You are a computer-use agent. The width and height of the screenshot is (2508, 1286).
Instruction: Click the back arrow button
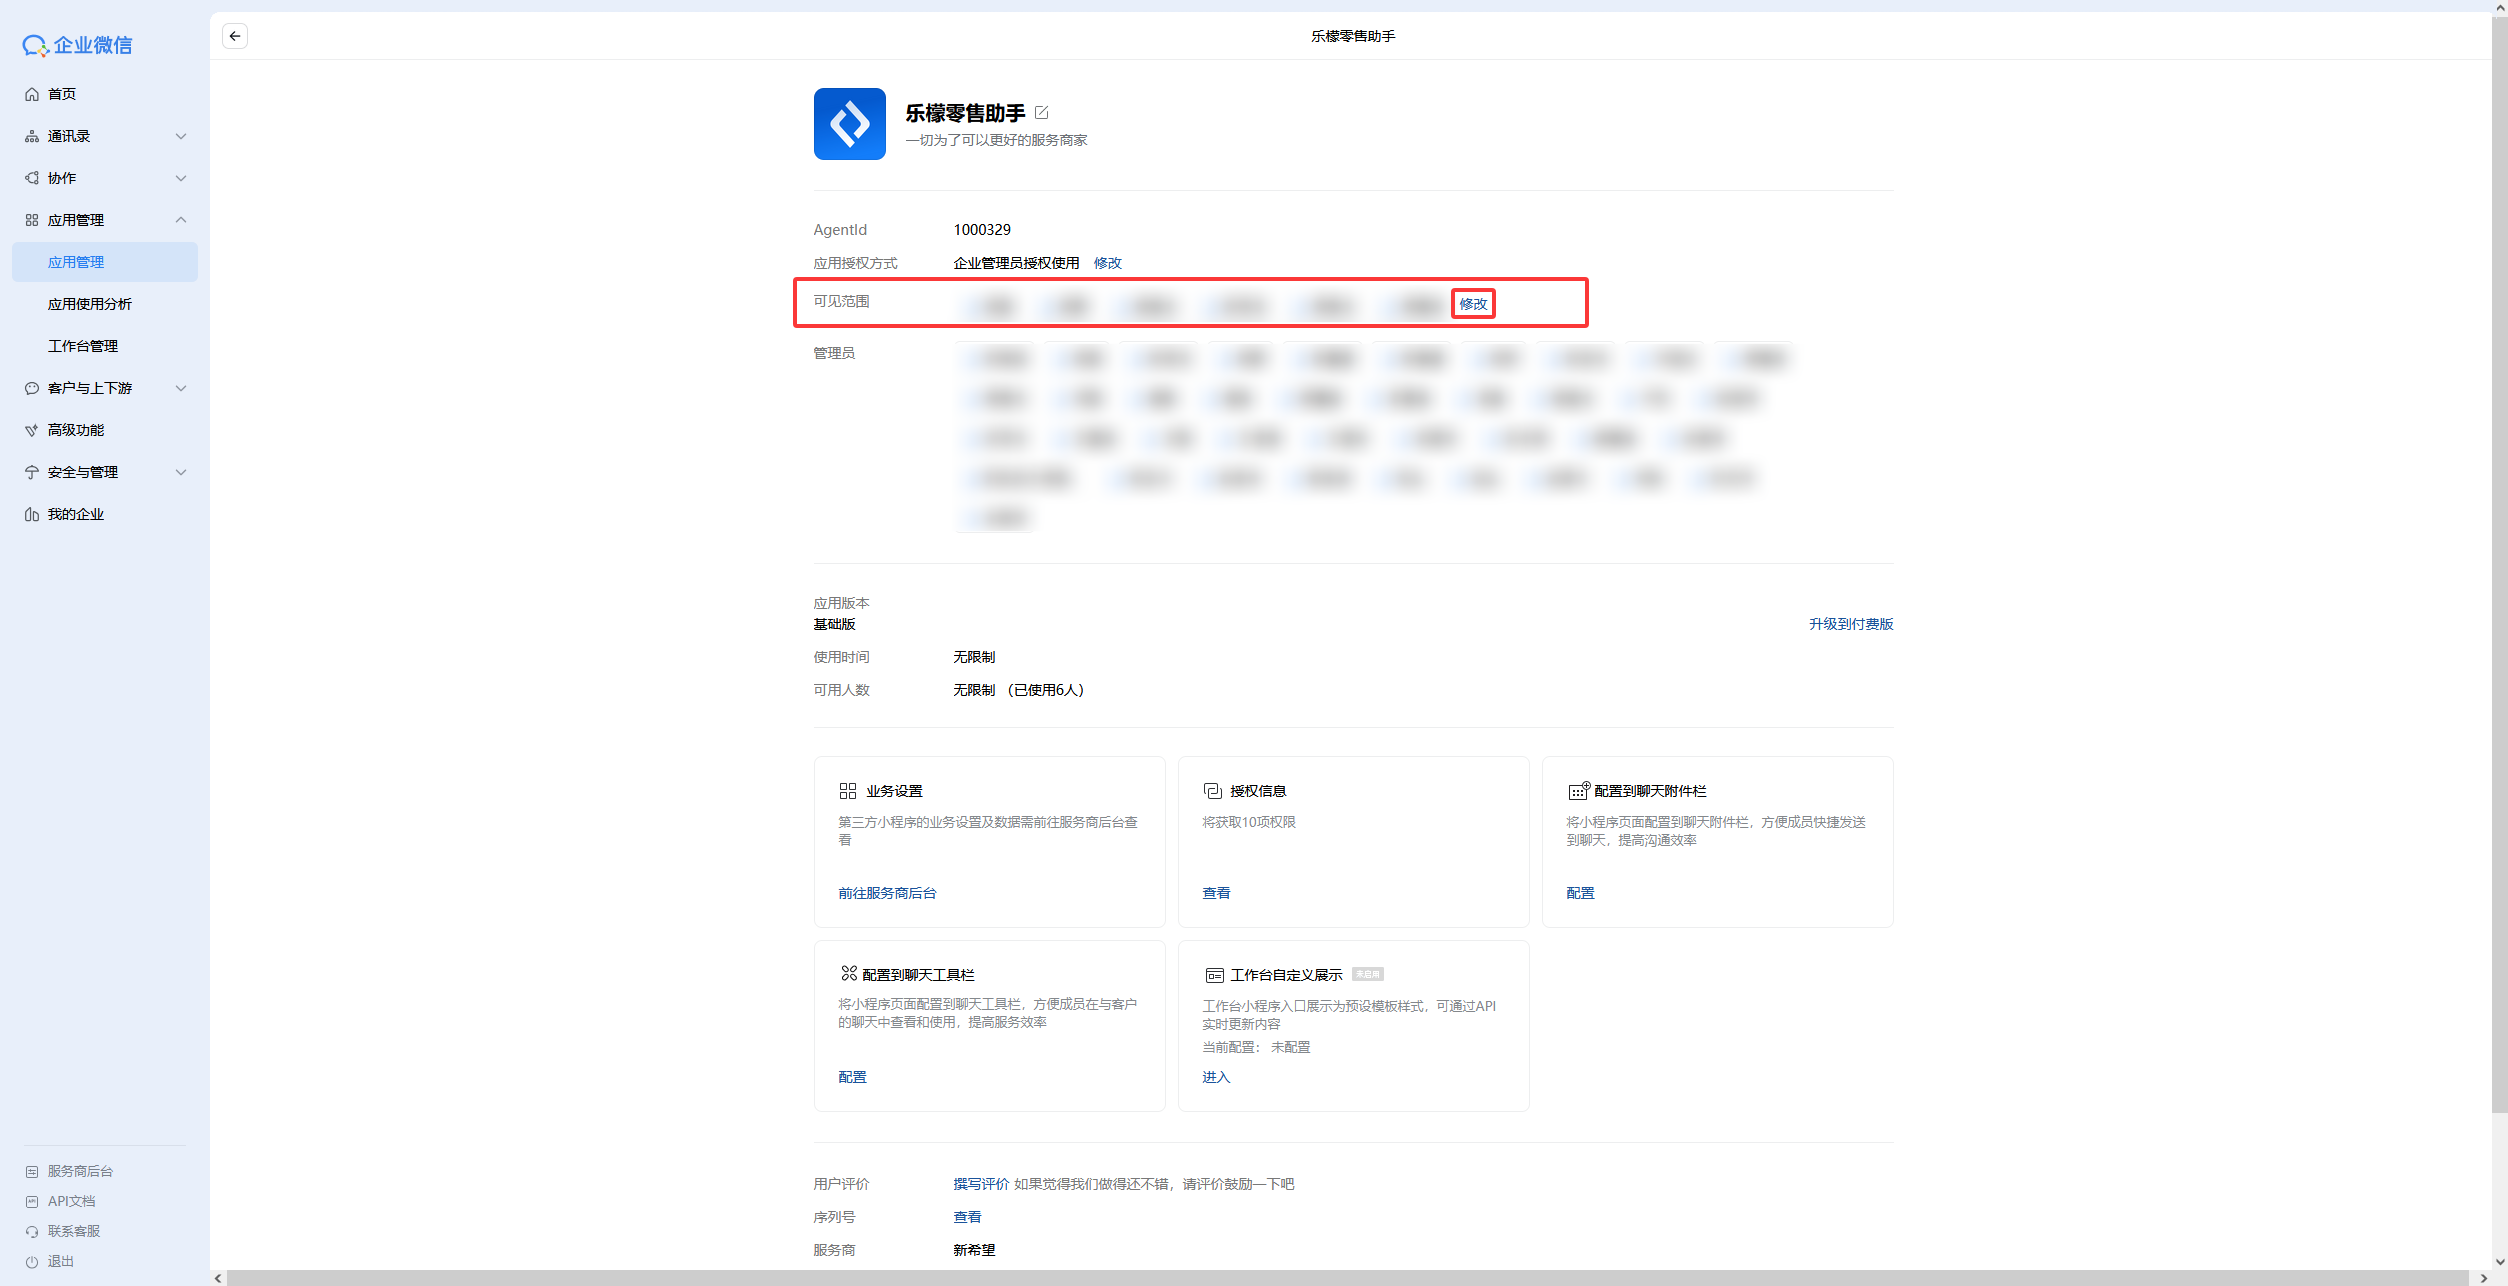click(235, 36)
